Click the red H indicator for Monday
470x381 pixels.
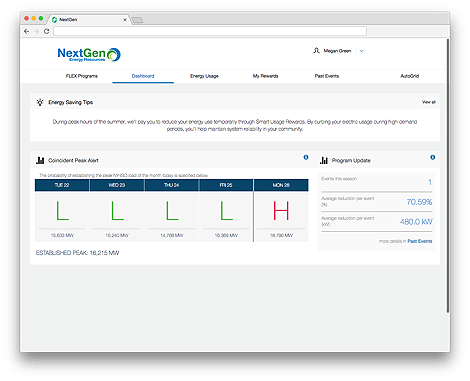click(x=281, y=210)
